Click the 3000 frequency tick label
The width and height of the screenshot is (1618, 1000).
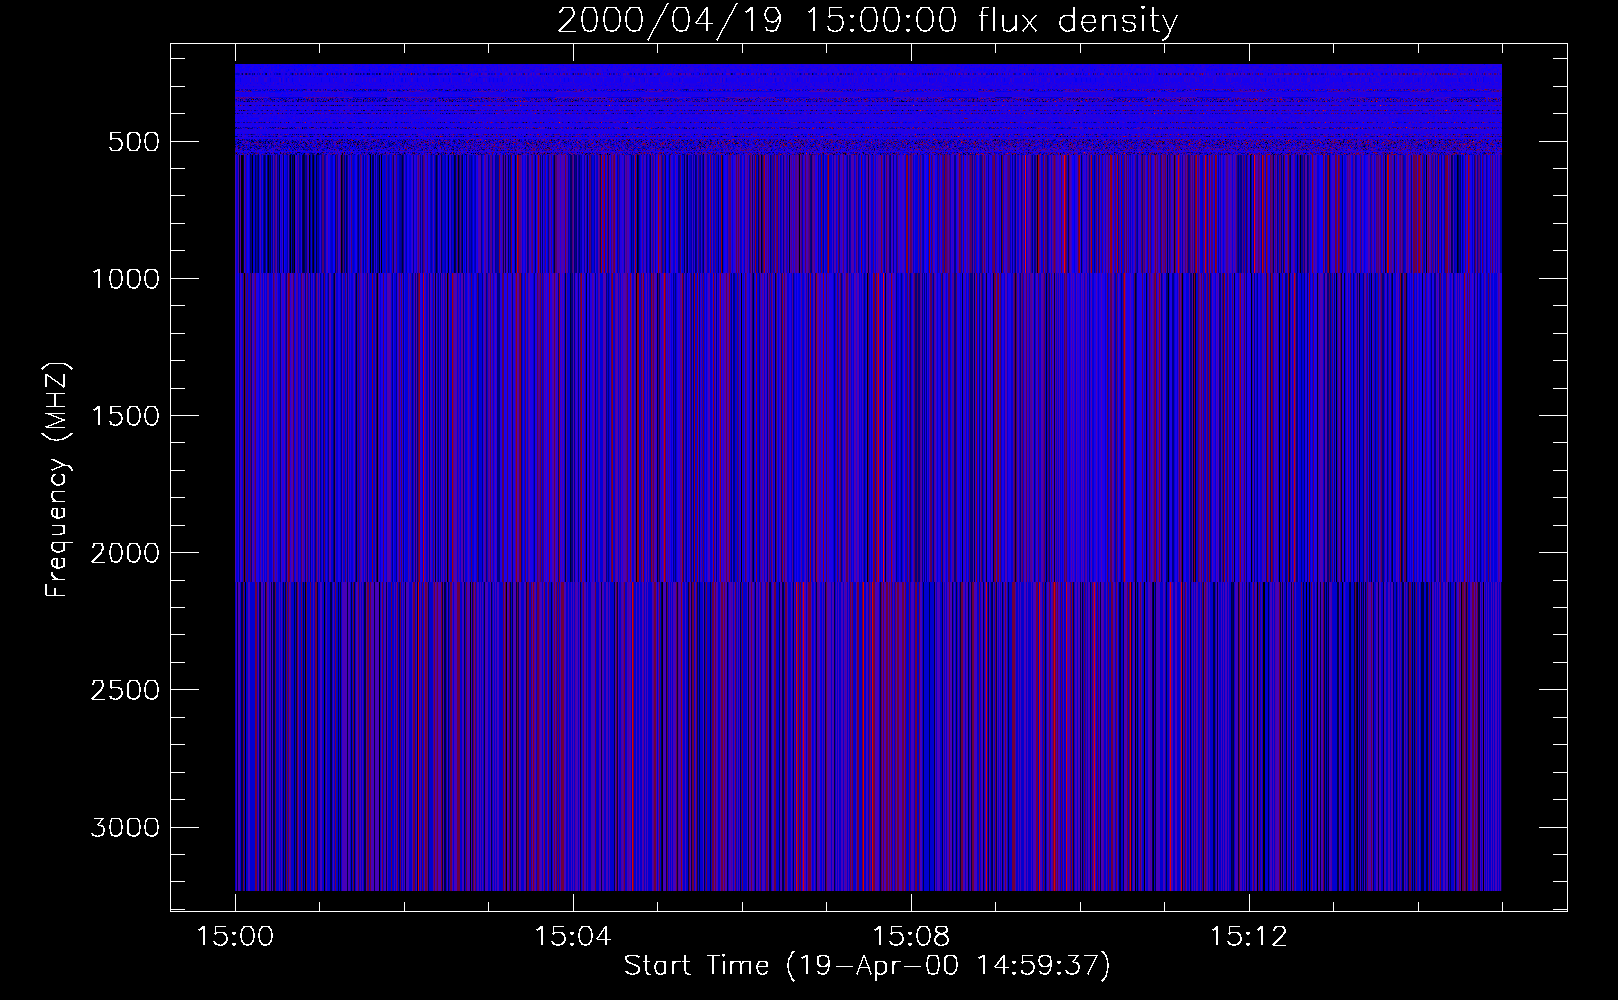pos(125,828)
